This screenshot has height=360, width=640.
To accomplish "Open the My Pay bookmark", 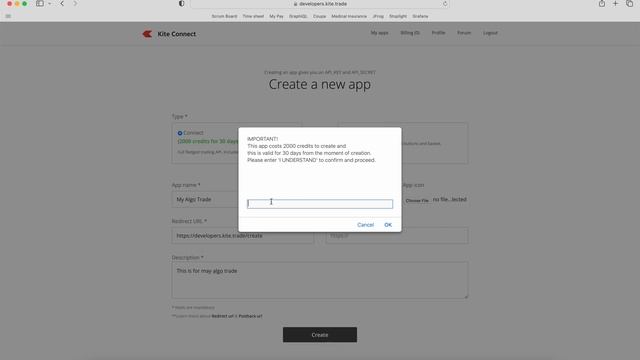I will [x=276, y=16].
